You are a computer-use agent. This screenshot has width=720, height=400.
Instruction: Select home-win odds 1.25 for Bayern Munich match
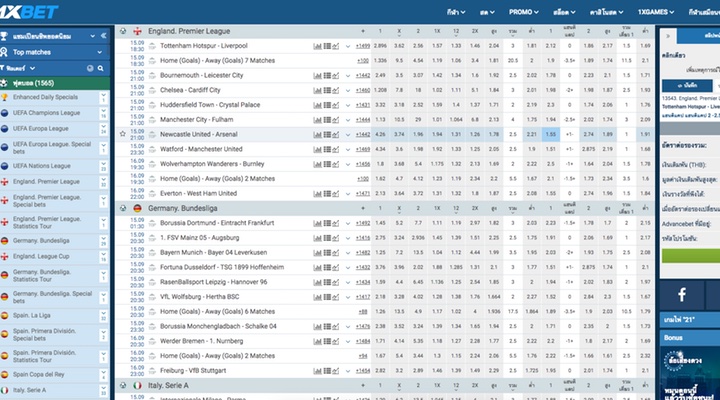coord(380,253)
